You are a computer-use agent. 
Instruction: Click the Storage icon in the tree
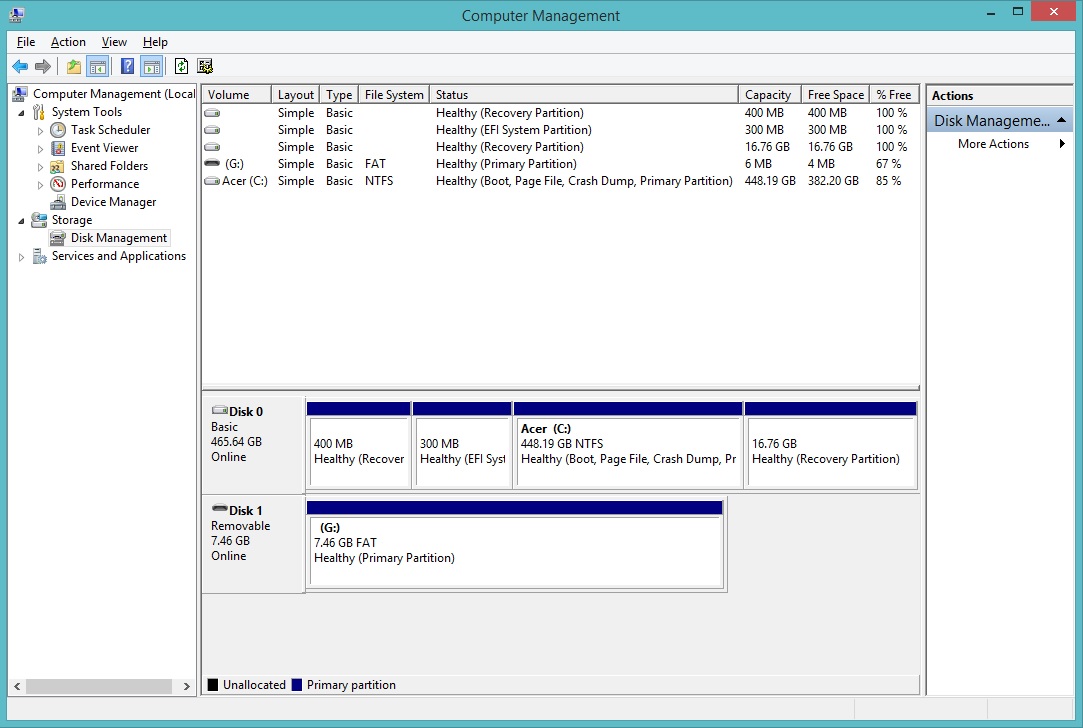pos(39,220)
